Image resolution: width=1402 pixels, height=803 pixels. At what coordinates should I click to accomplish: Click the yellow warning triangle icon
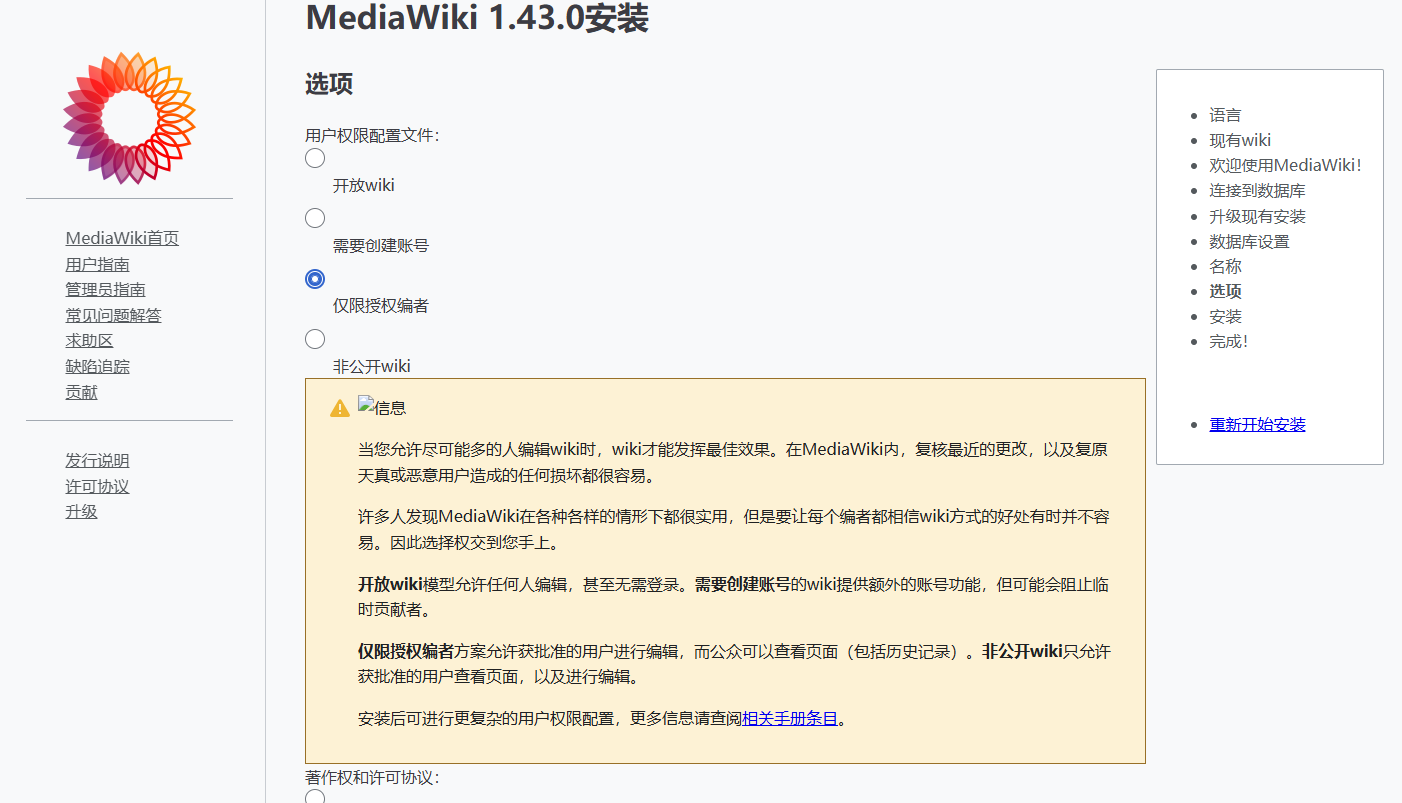pos(340,408)
